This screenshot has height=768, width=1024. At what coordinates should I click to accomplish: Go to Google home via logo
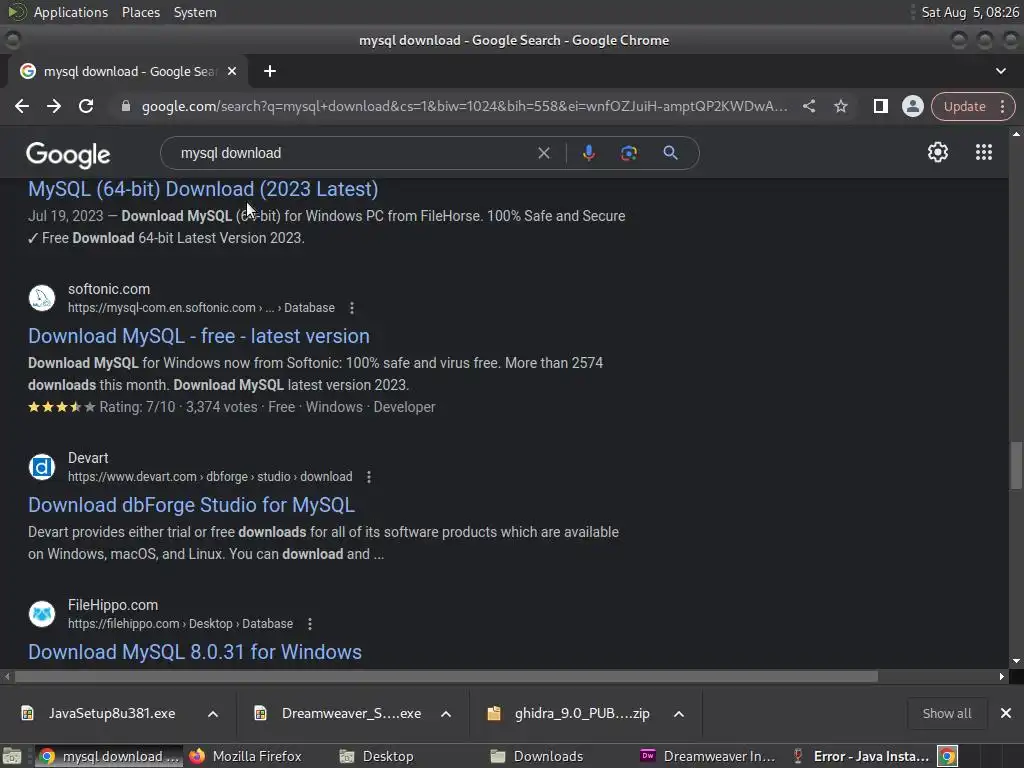[68, 155]
